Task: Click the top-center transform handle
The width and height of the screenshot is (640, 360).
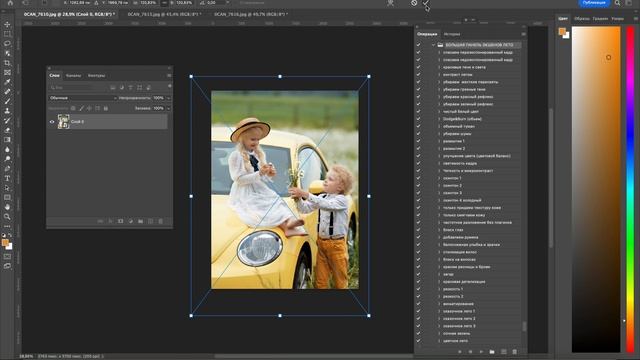Action: click(x=280, y=76)
